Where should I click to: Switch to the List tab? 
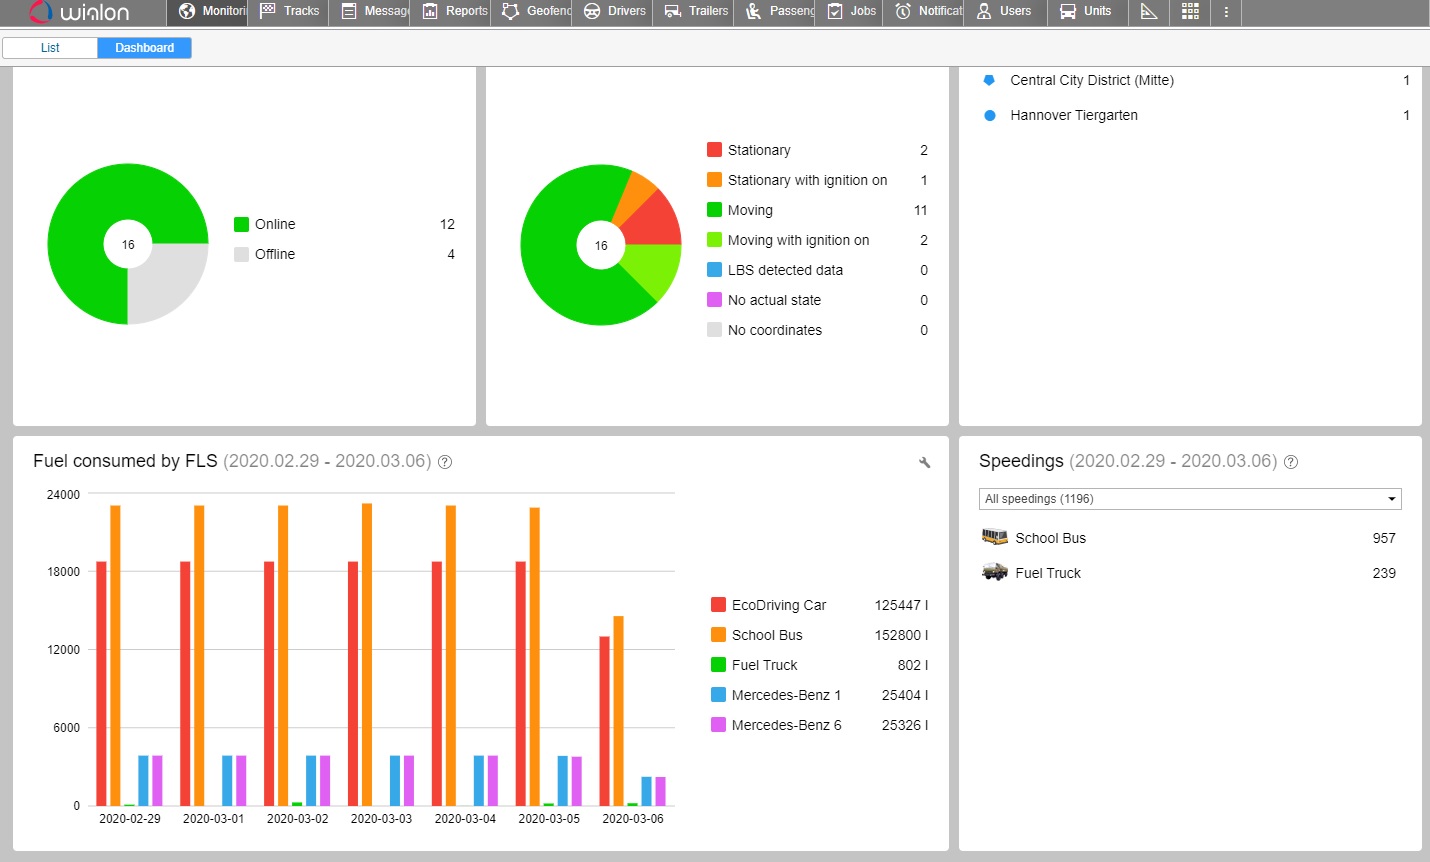click(50, 48)
